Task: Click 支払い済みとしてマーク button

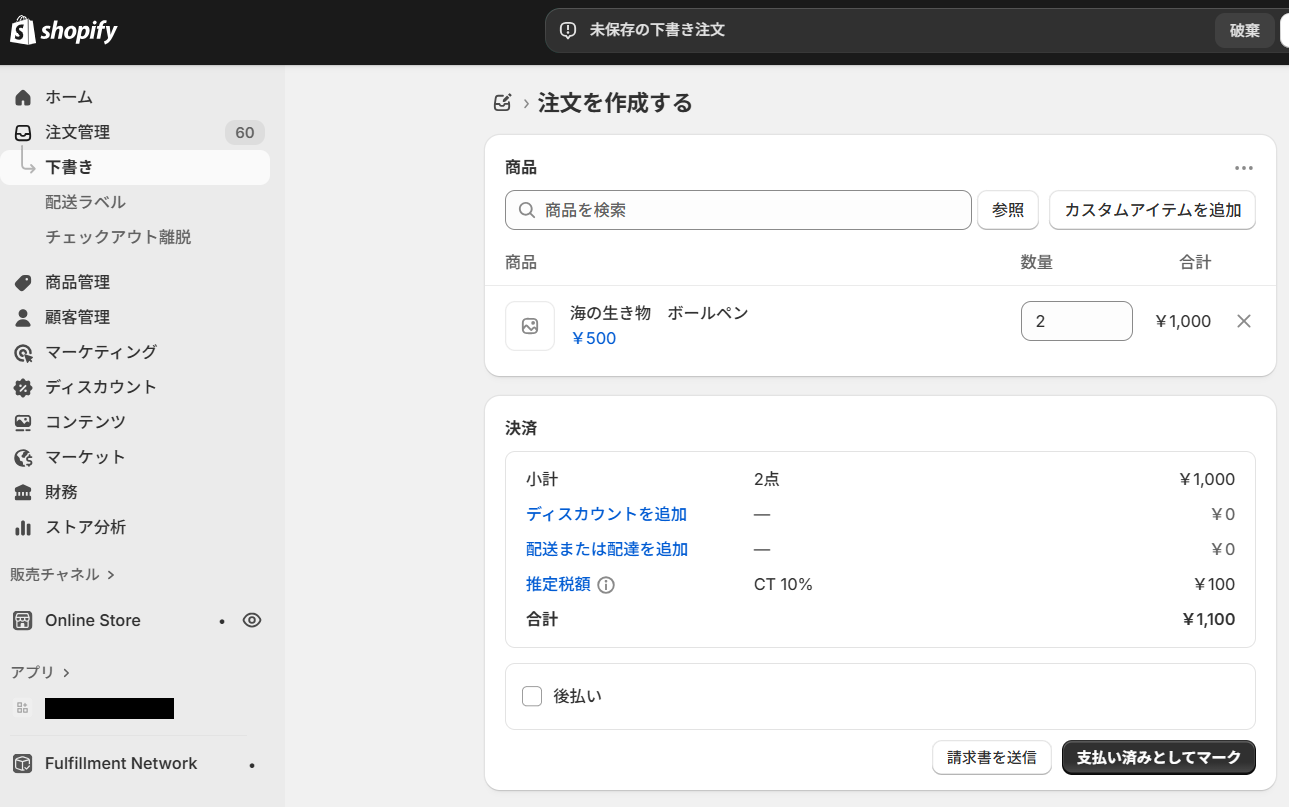Action: click(1158, 757)
